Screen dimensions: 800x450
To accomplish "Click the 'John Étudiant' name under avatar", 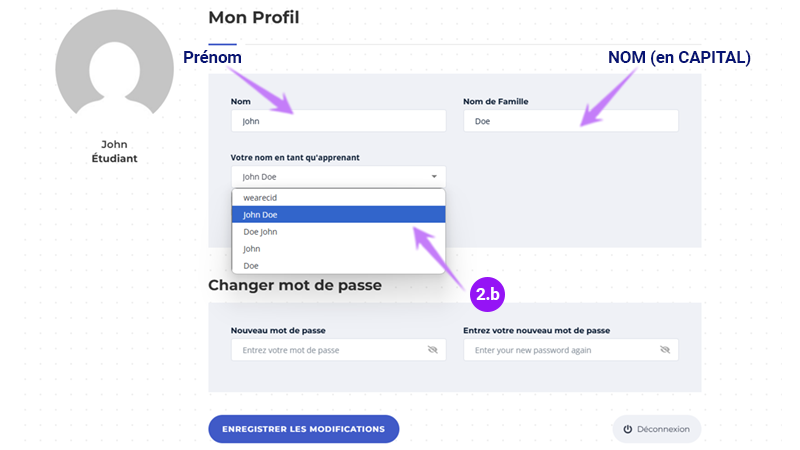I will coord(114,152).
